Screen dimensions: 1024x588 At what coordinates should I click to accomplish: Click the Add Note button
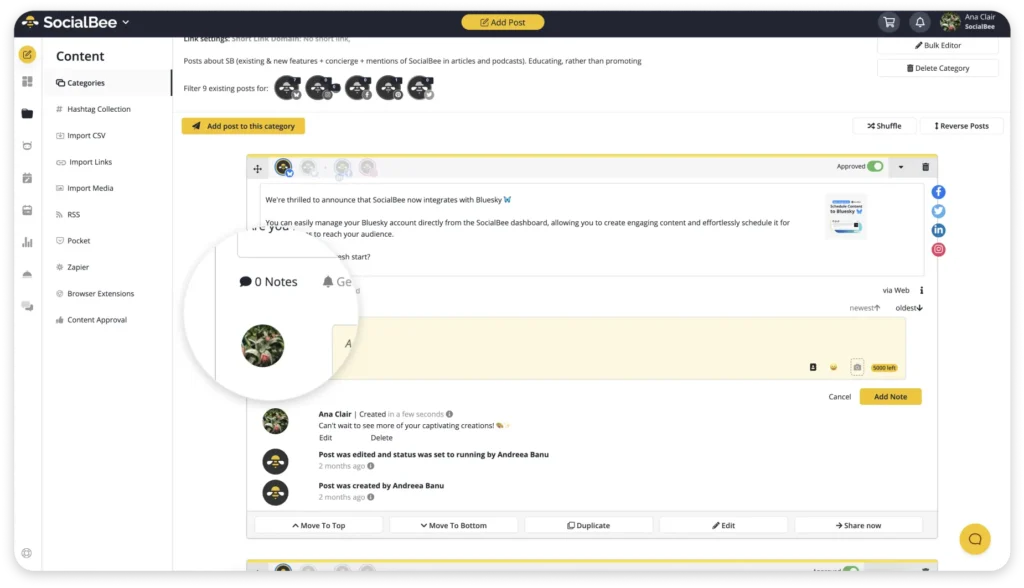[890, 397]
